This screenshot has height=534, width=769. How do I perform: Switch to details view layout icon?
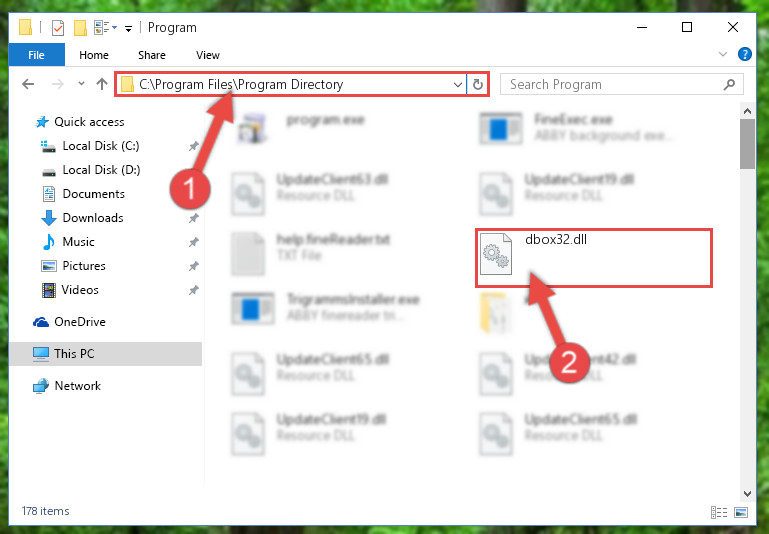719,512
